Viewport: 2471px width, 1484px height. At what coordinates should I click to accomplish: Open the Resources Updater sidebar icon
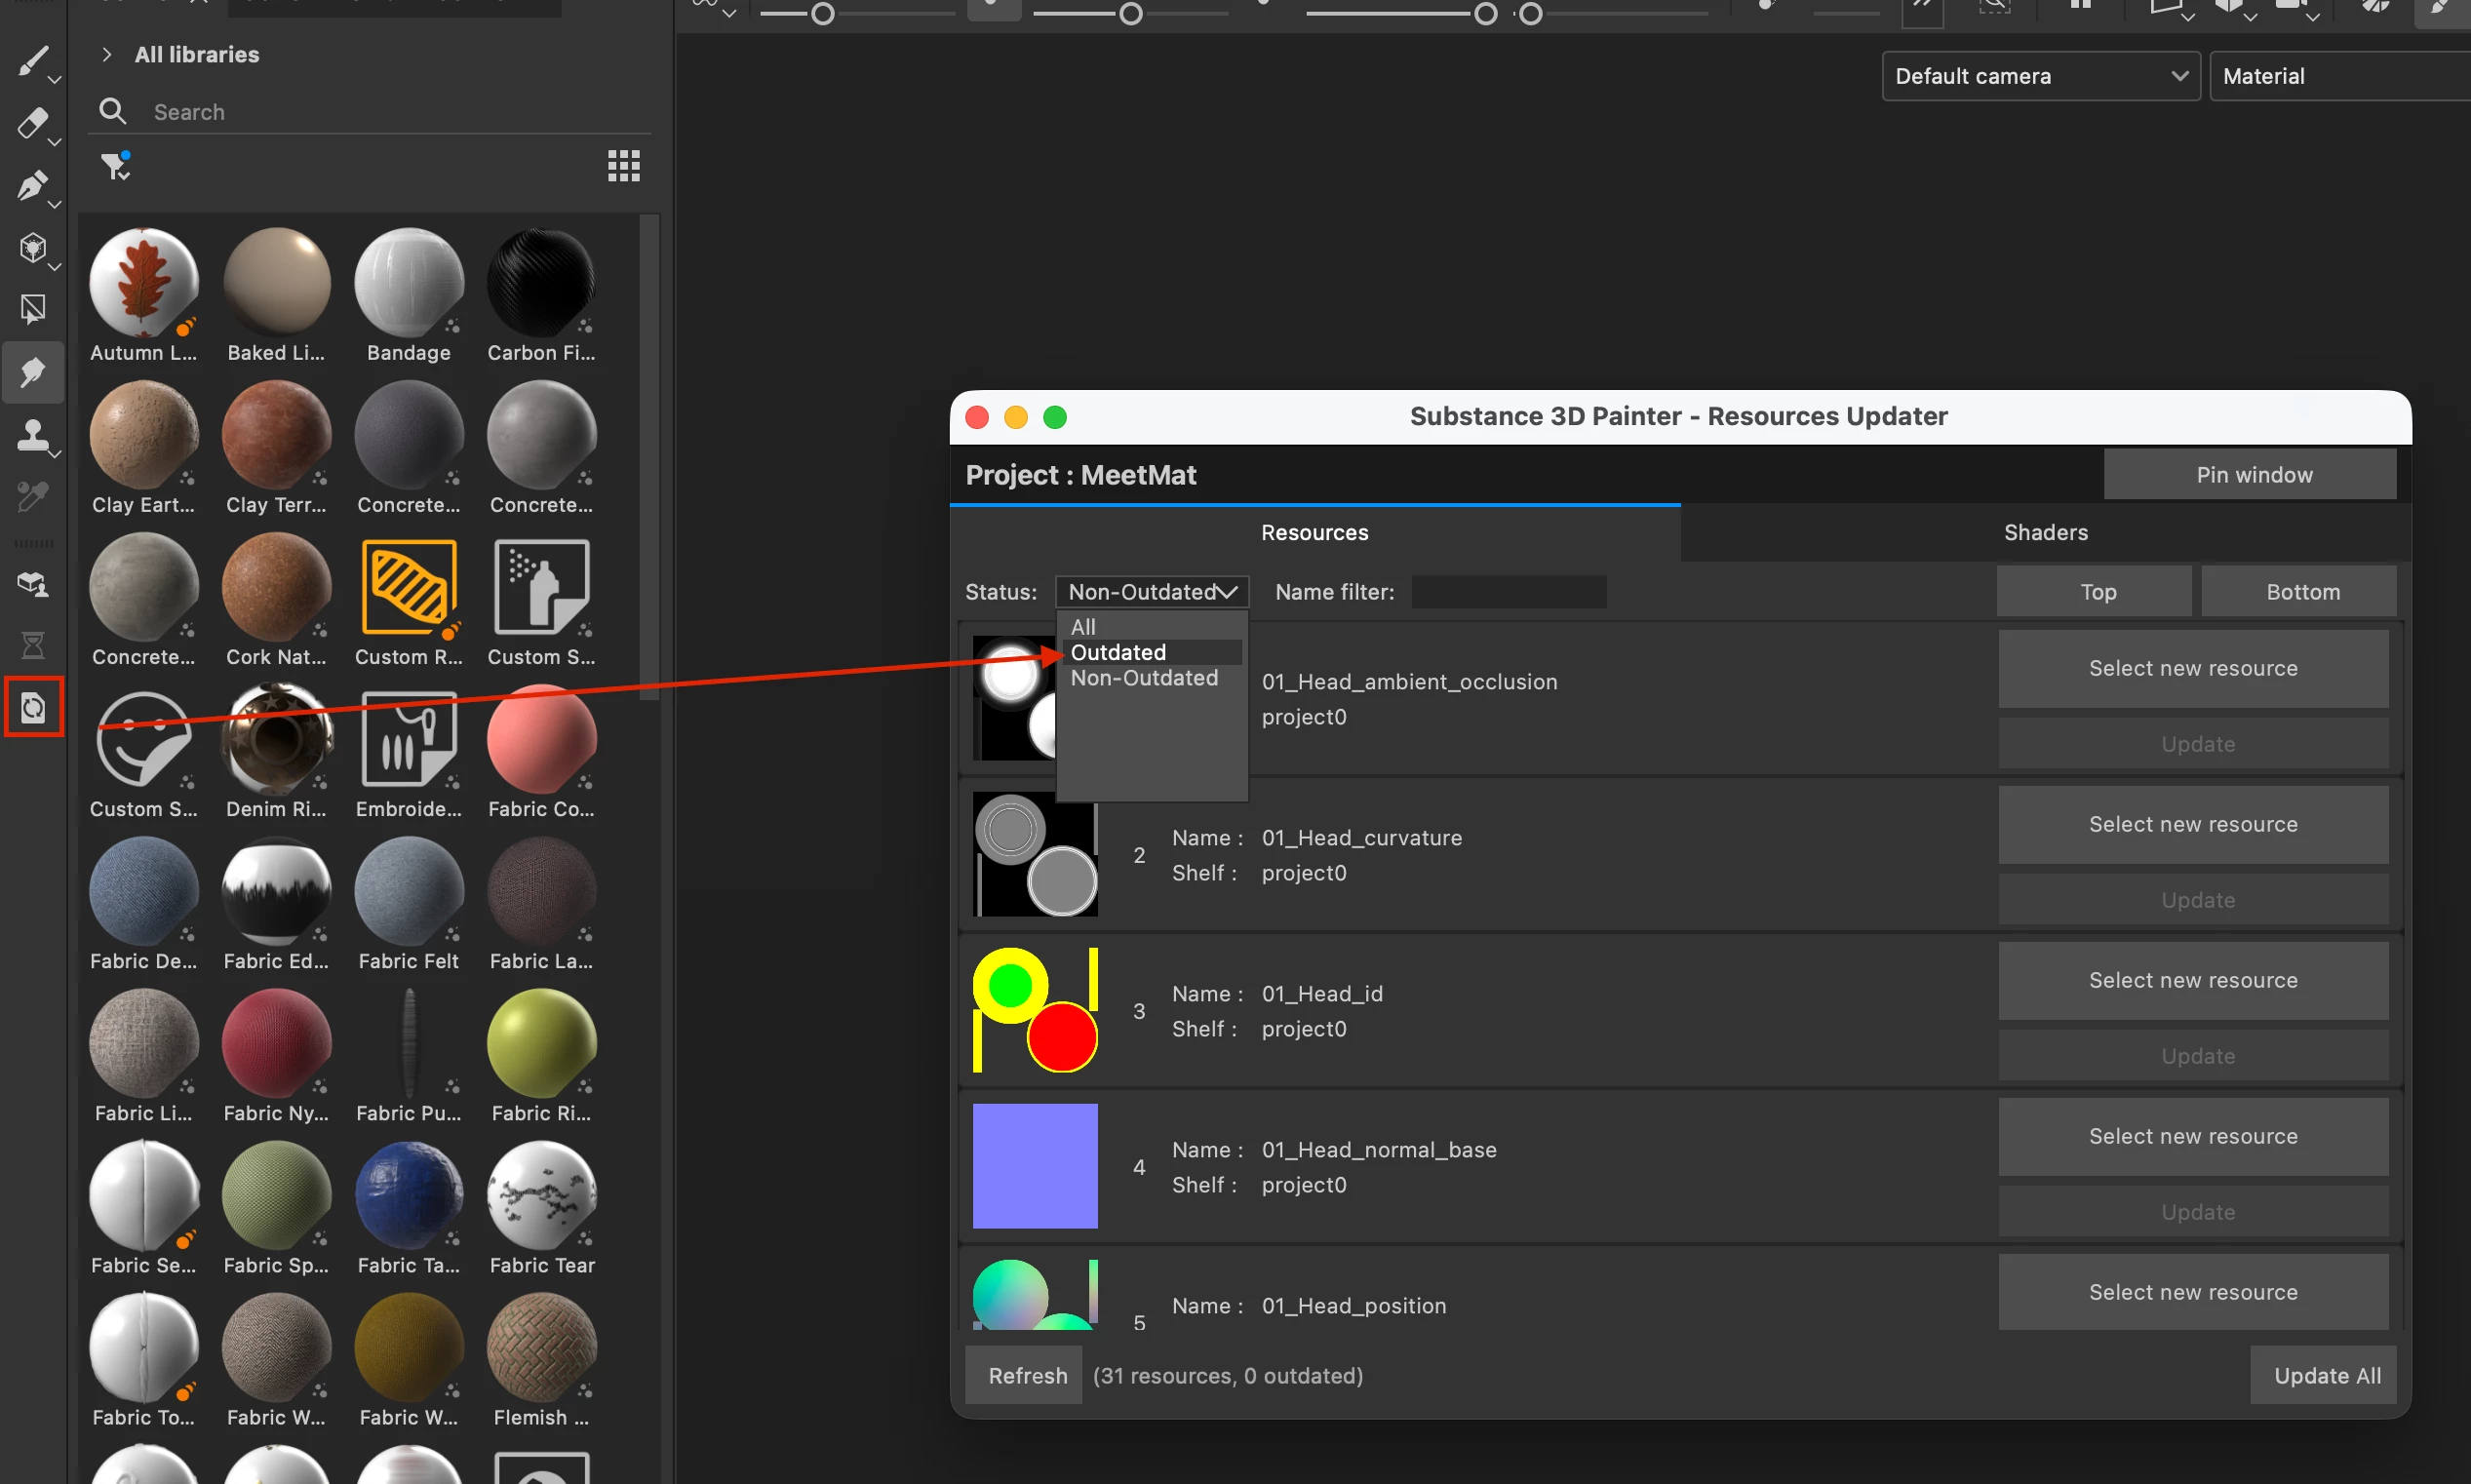pyautogui.click(x=33, y=707)
